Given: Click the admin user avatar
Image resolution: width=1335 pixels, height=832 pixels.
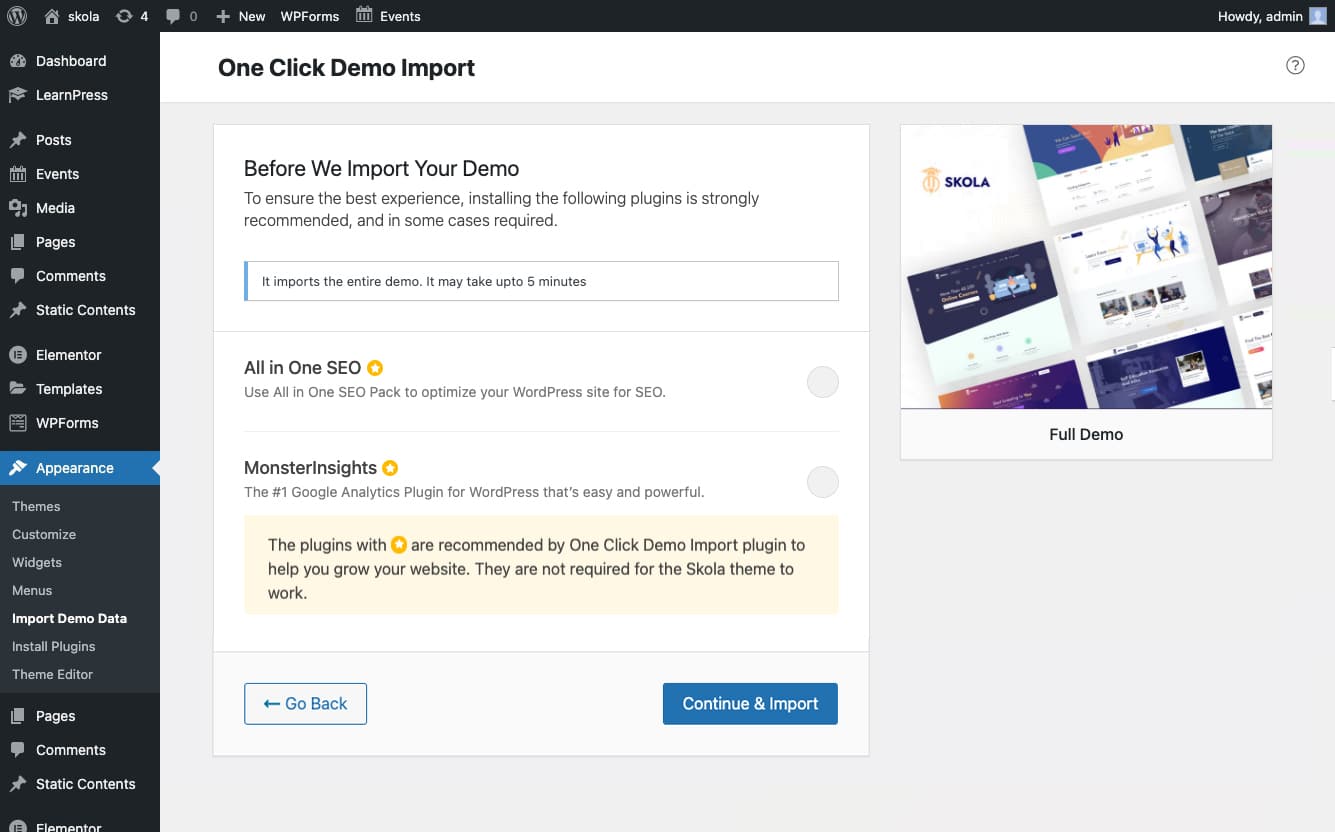Looking at the screenshot, I should (1318, 16).
